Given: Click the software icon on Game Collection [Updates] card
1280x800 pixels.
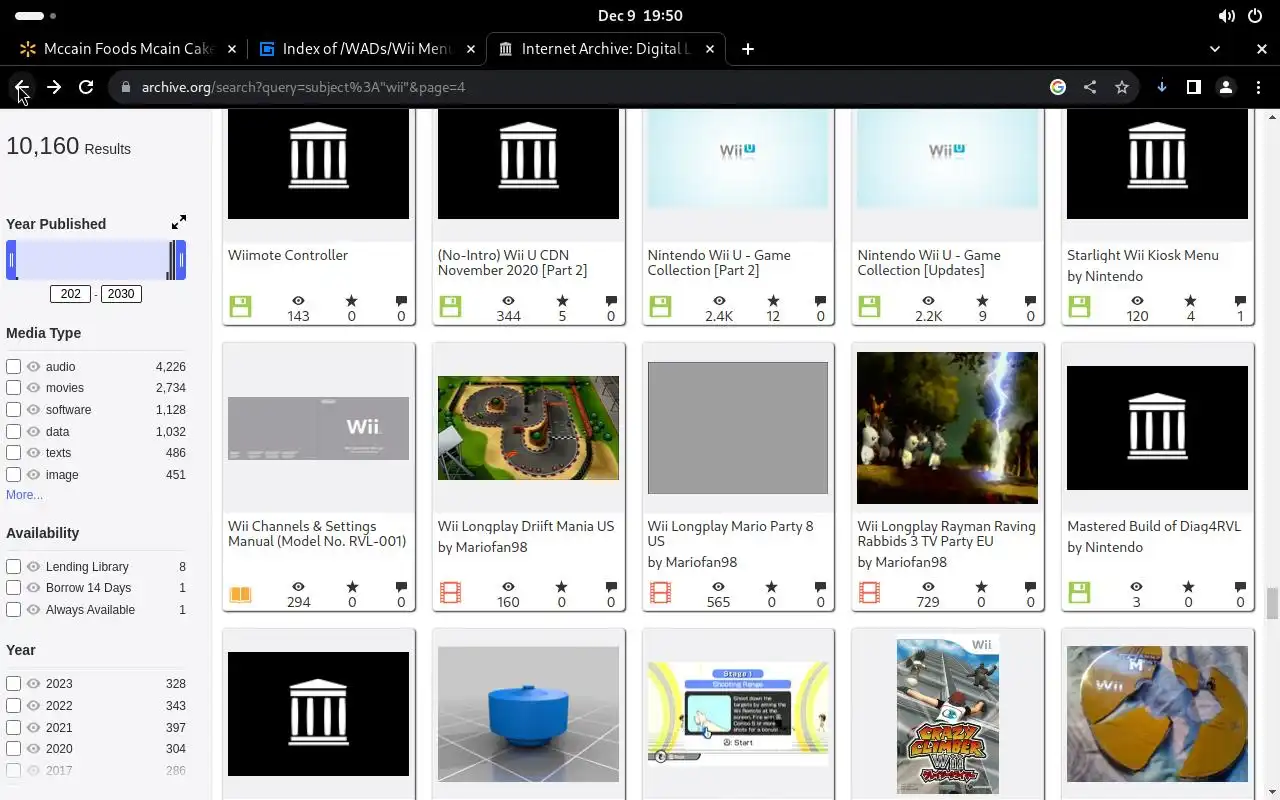Looking at the screenshot, I should 869,307.
